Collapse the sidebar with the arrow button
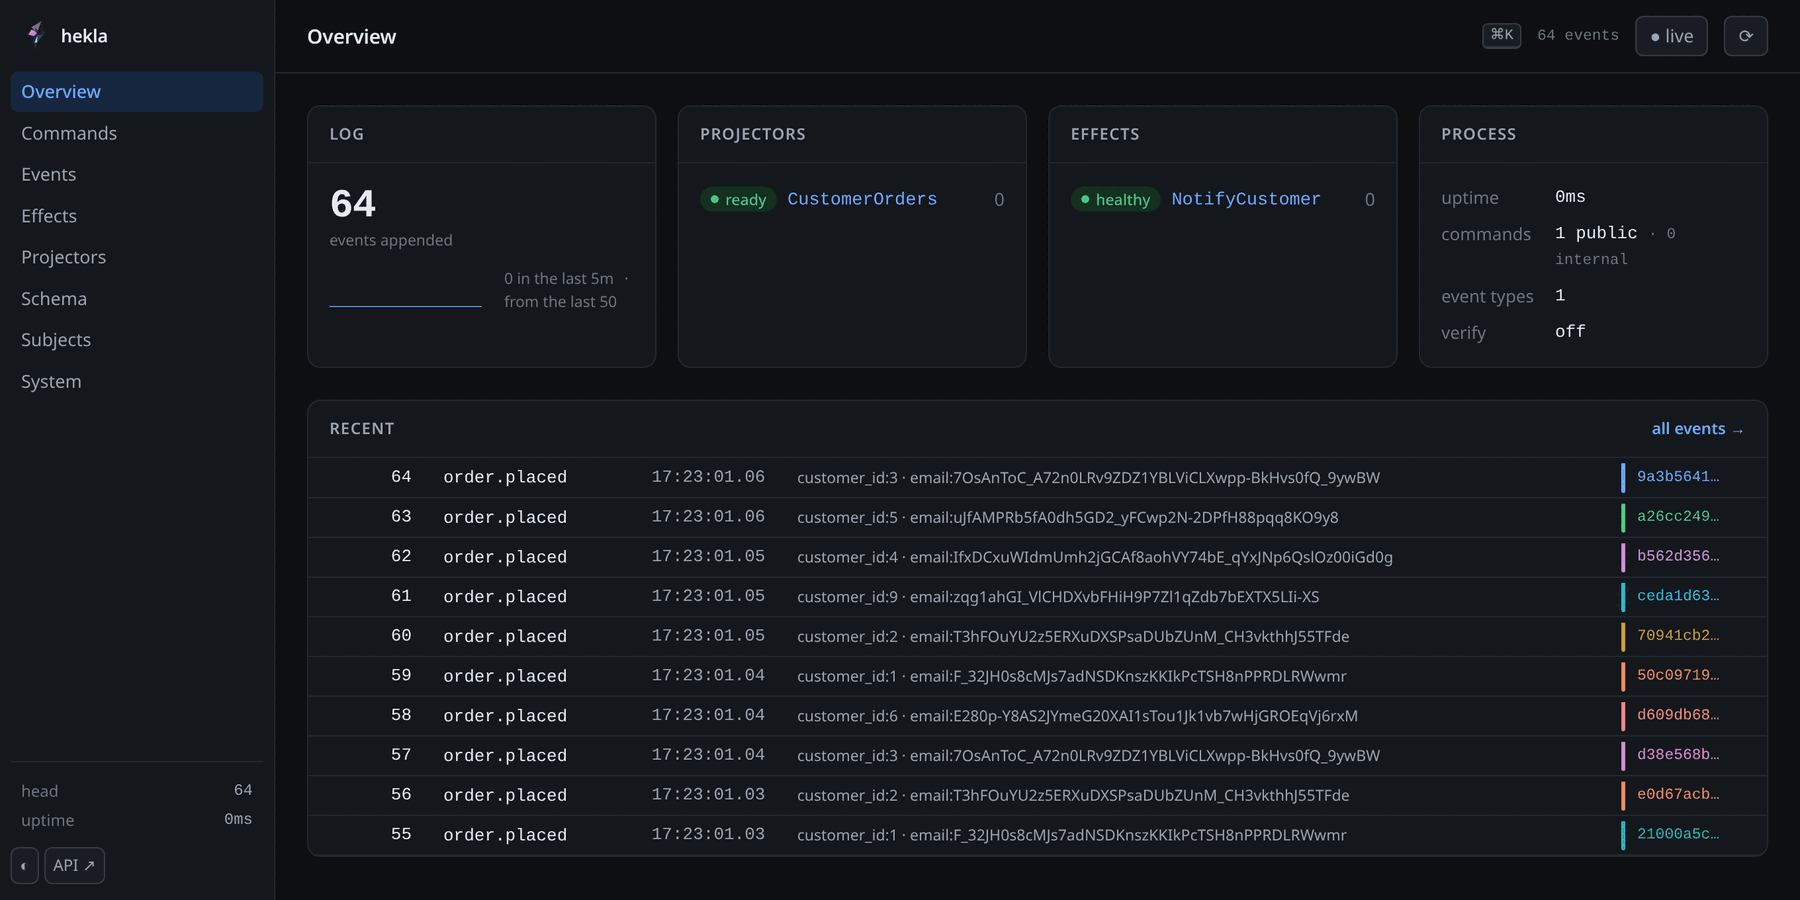This screenshot has height=900, width=1800. (x=24, y=865)
